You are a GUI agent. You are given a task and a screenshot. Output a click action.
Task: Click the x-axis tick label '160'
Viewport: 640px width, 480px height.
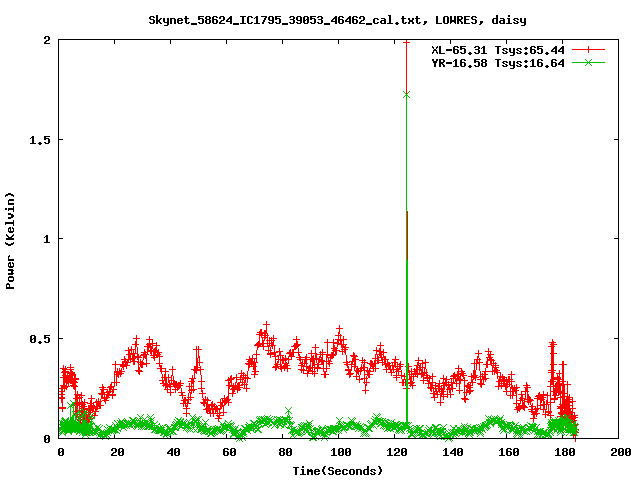[x=509, y=452]
